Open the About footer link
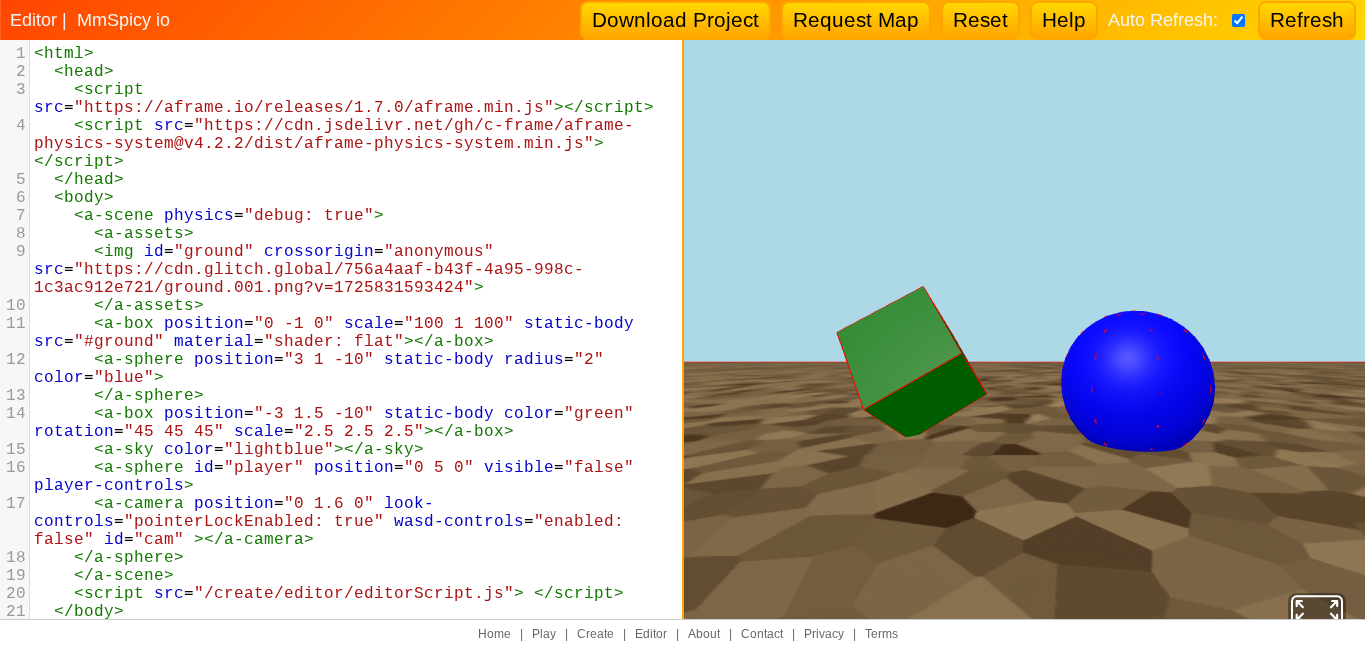1365x646 pixels. (x=704, y=634)
